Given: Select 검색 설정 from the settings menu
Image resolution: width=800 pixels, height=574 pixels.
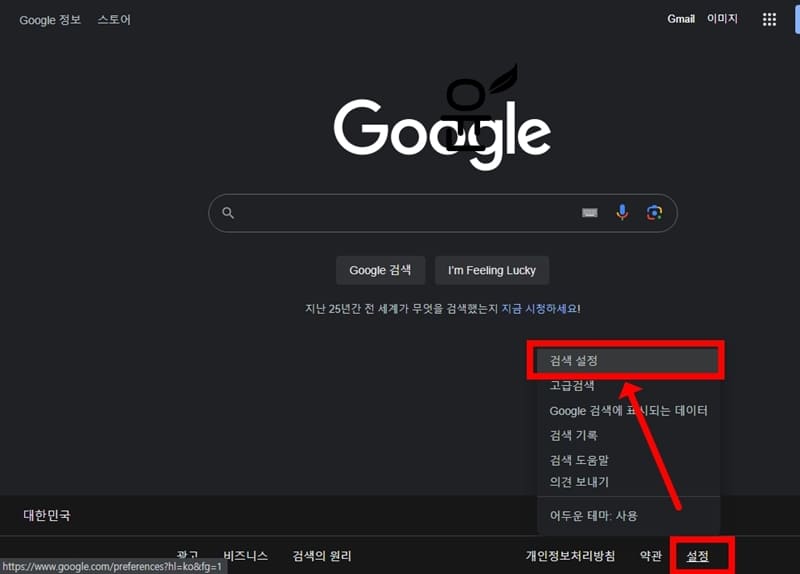Looking at the screenshot, I should 628,361.
